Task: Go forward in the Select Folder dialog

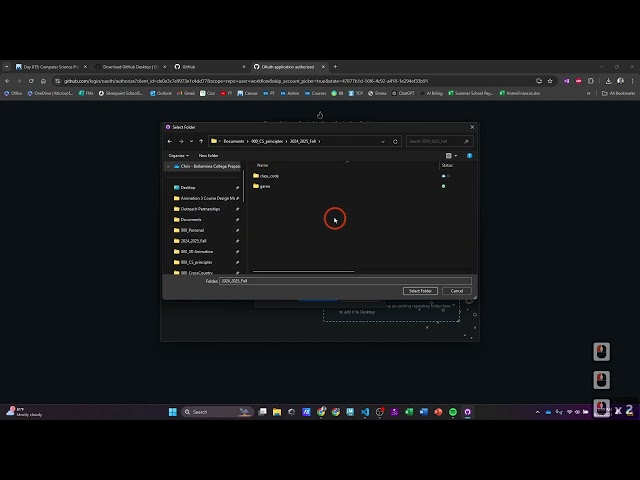Action: 181,141
